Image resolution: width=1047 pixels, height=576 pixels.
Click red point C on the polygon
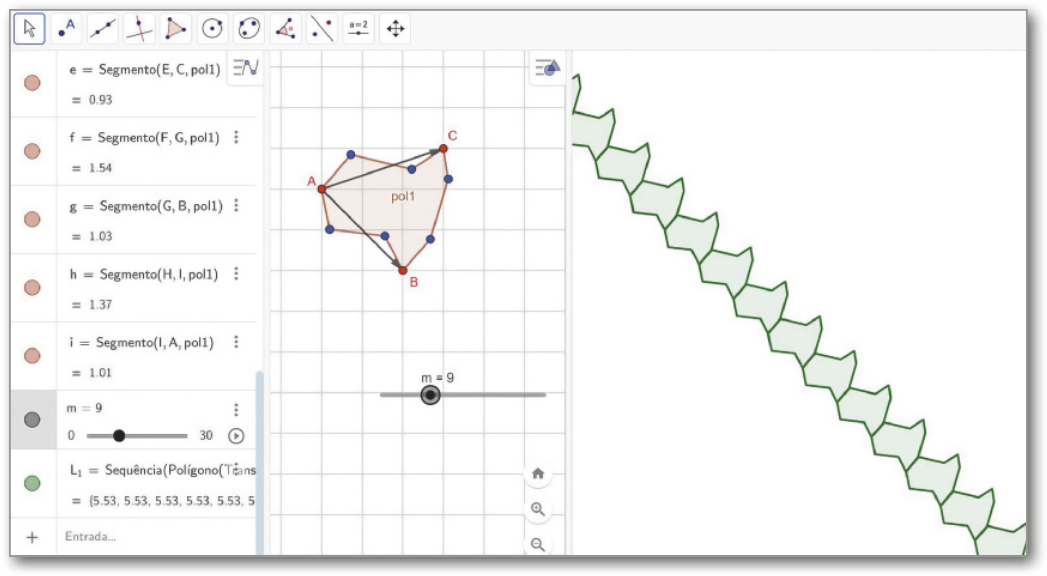click(x=443, y=148)
